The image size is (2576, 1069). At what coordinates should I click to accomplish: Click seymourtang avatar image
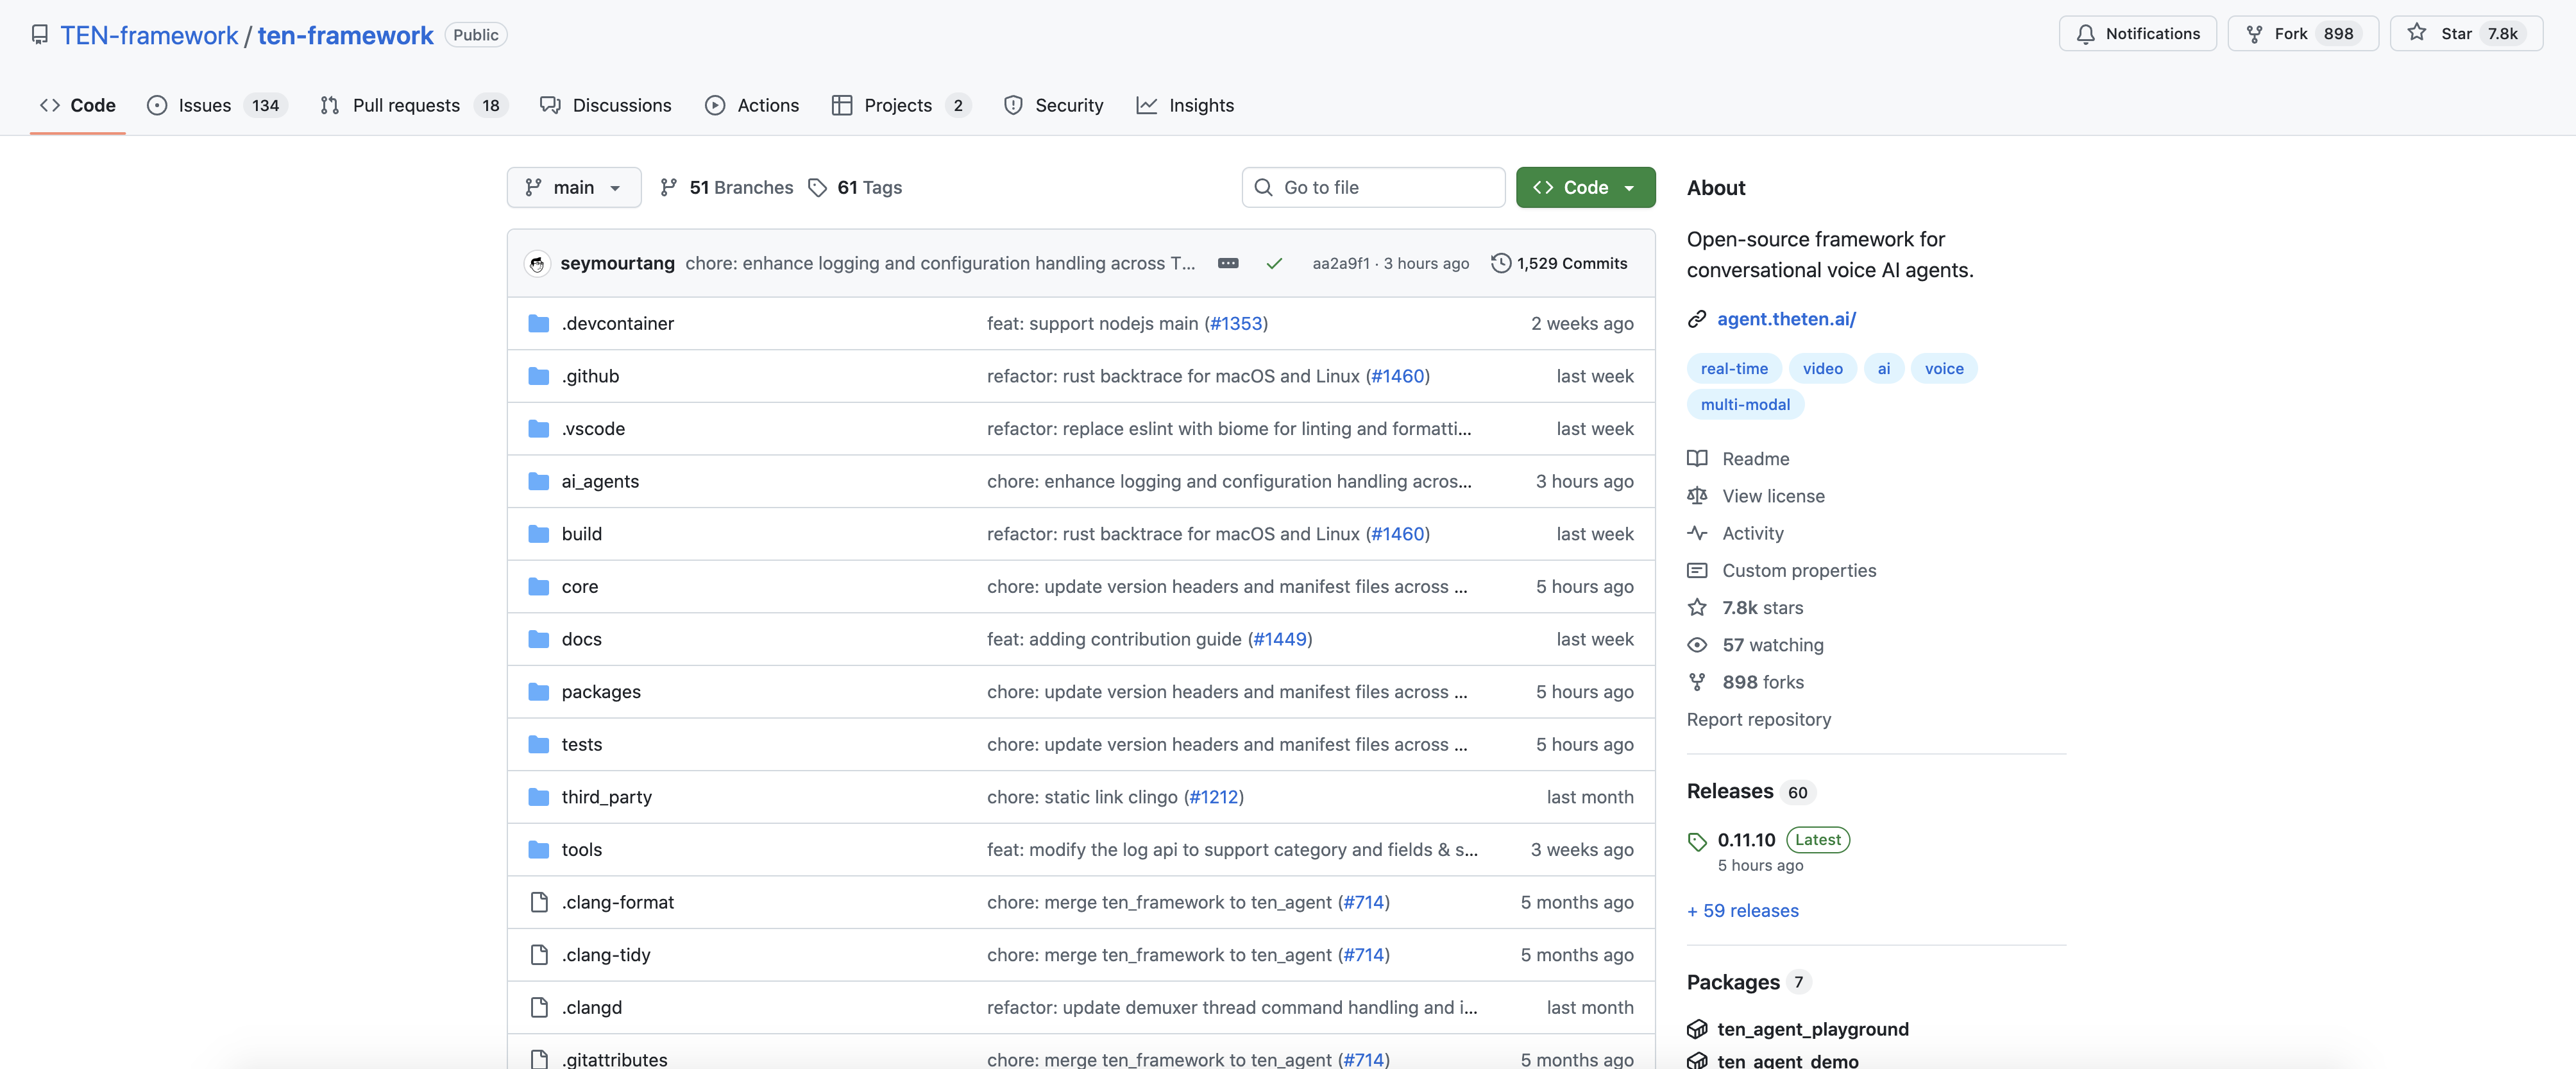tap(537, 264)
